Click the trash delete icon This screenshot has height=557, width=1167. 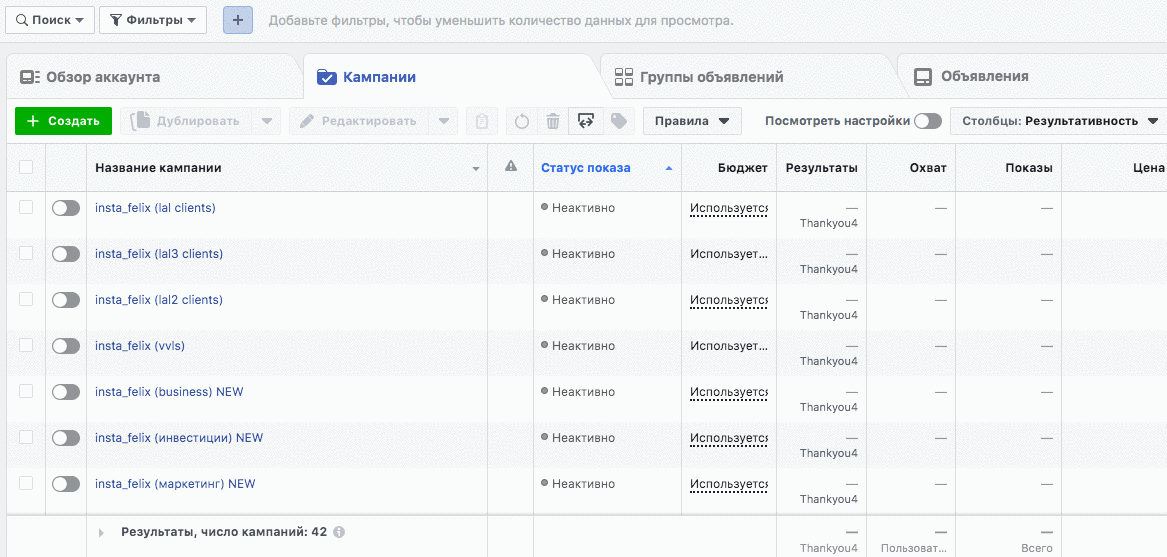pyautogui.click(x=553, y=121)
